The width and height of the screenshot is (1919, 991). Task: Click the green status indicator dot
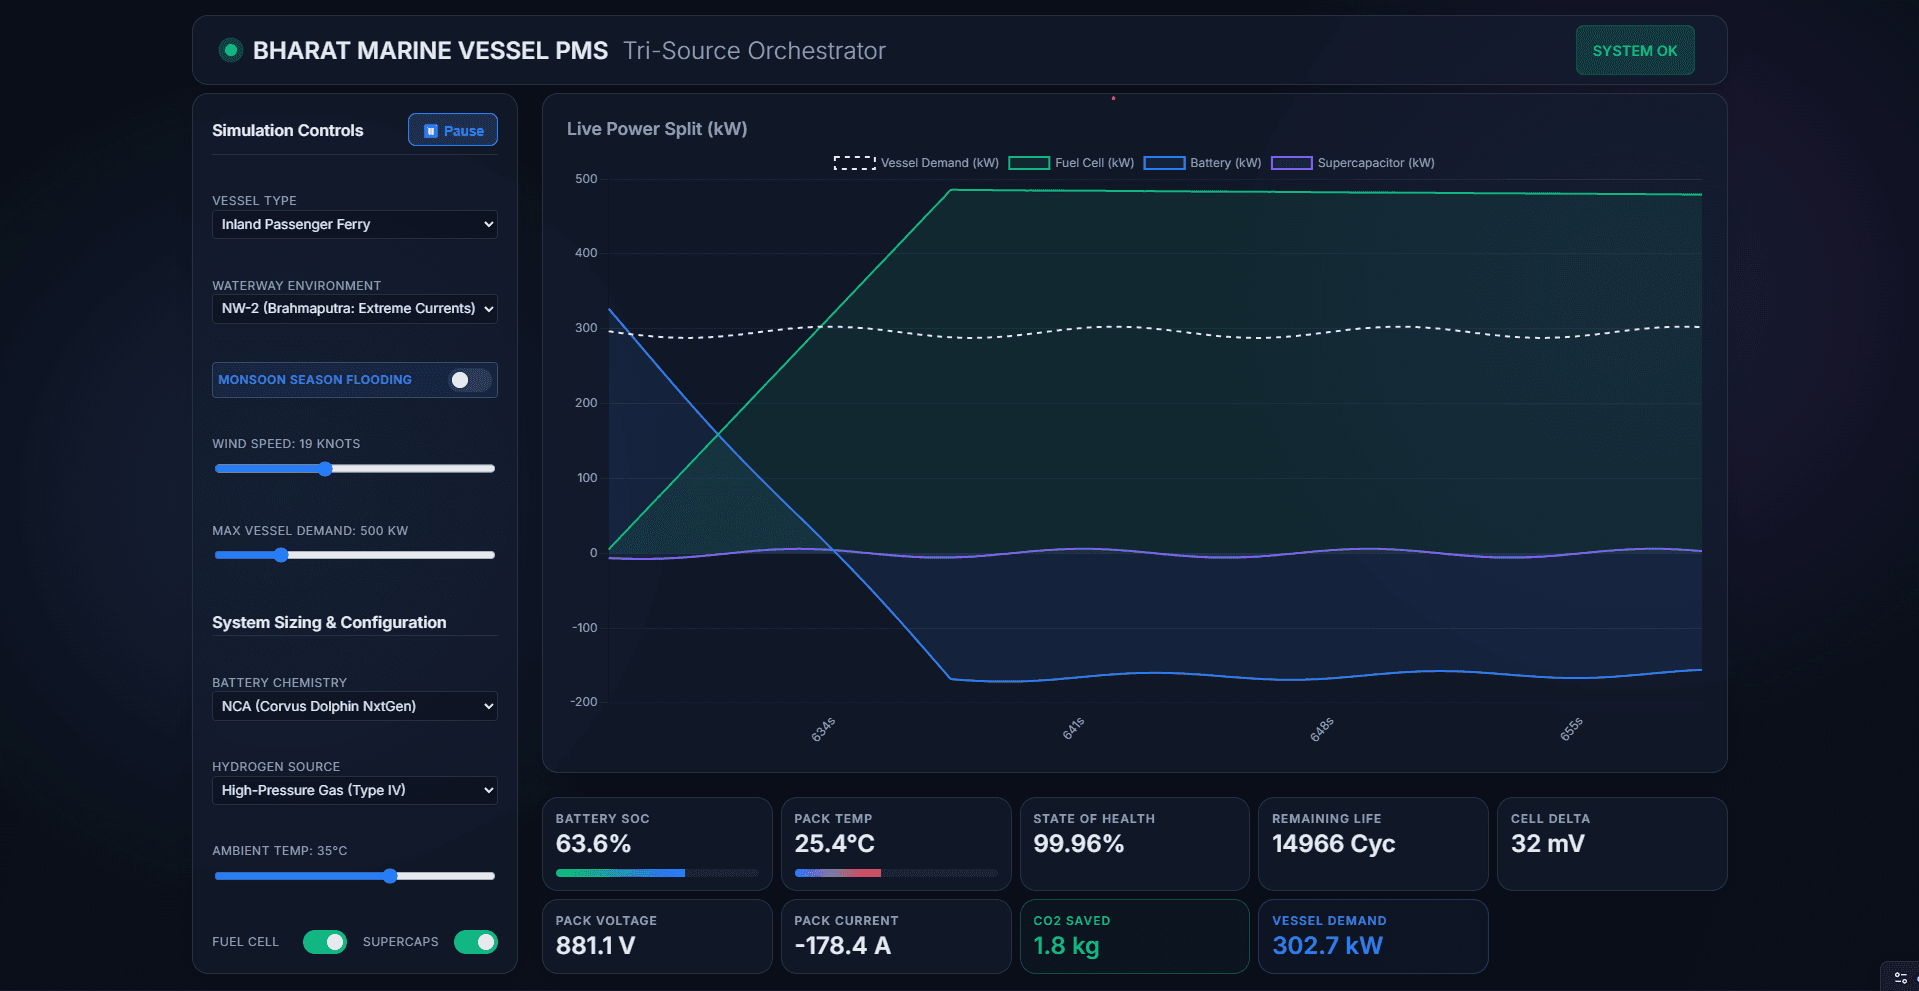click(x=231, y=50)
